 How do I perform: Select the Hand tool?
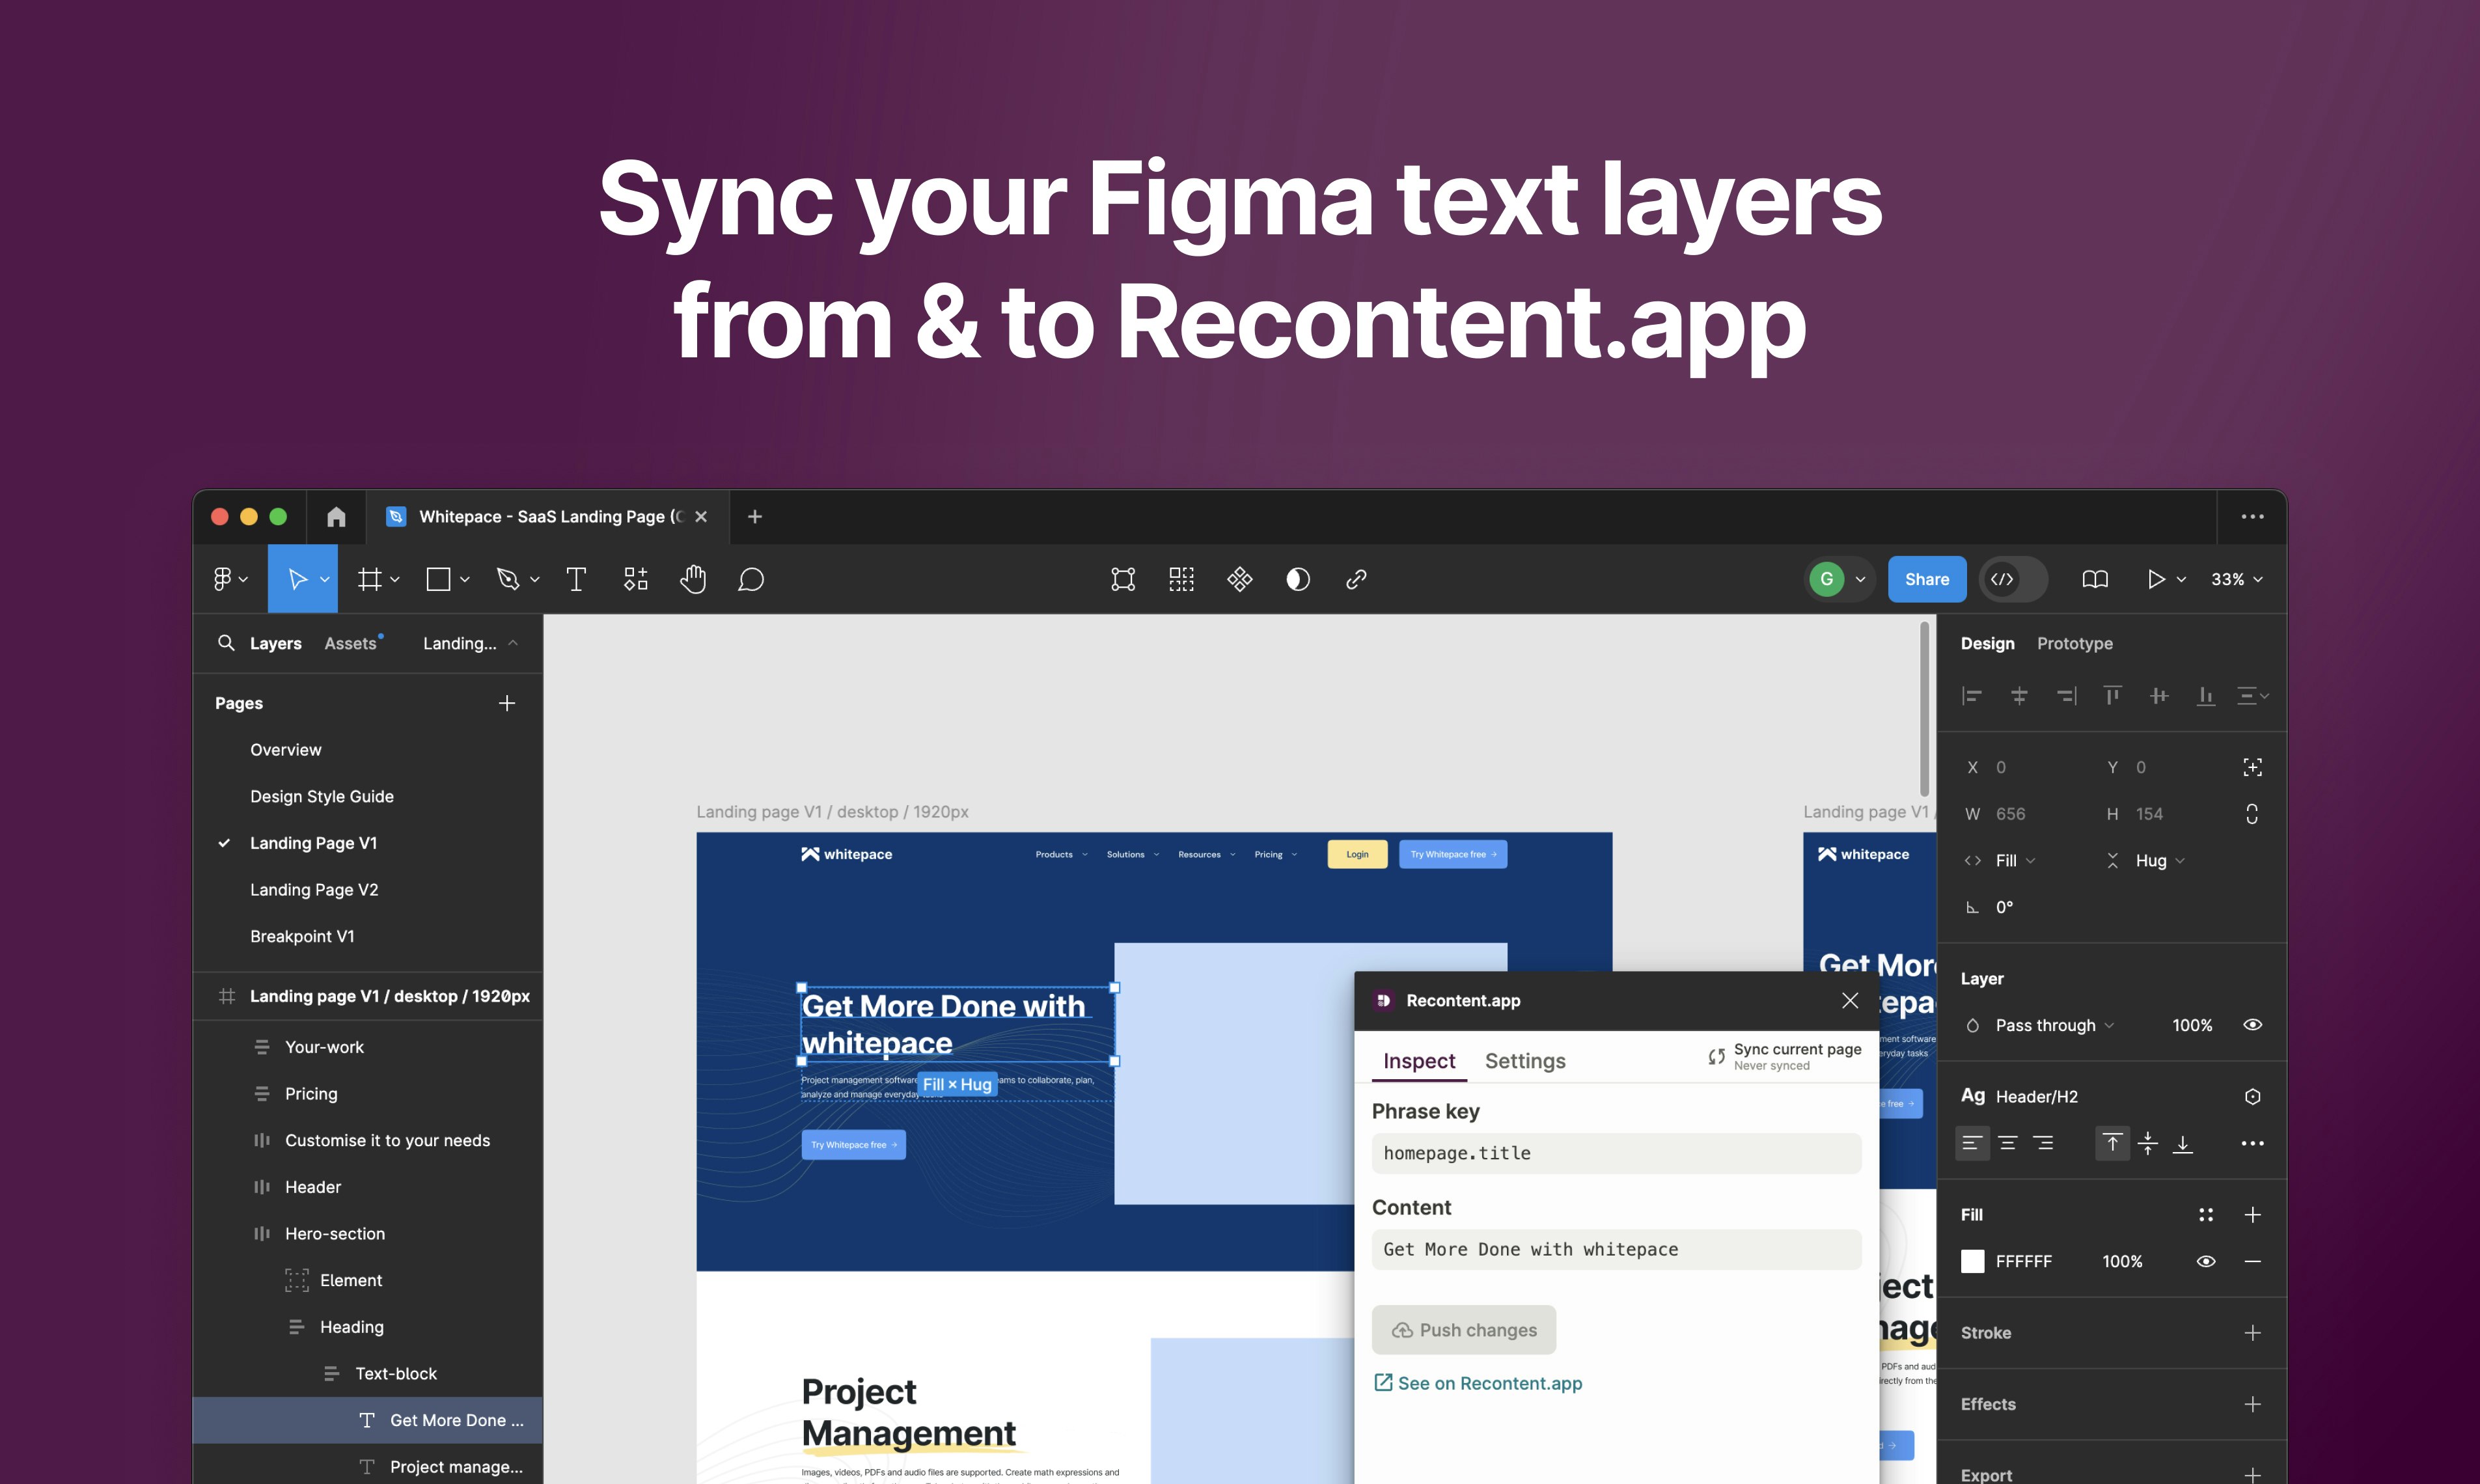click(693, 579)
